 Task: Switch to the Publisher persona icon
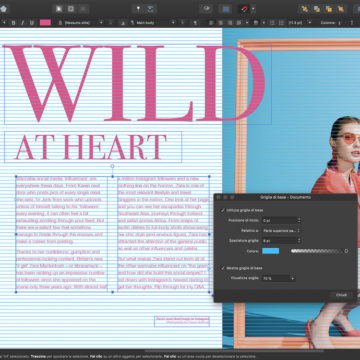pyautogui.click(x=3, y=9)
